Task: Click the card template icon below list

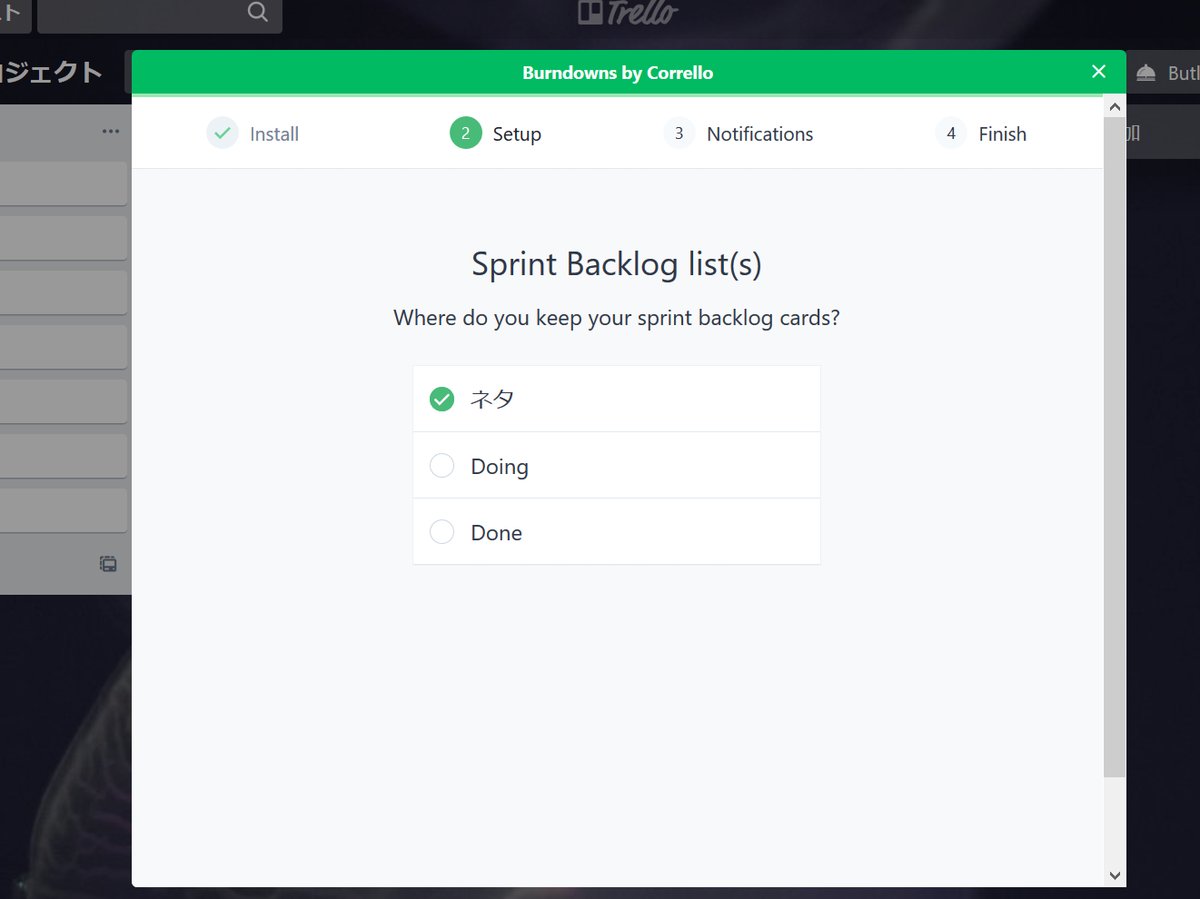Action: click(108, 564)
